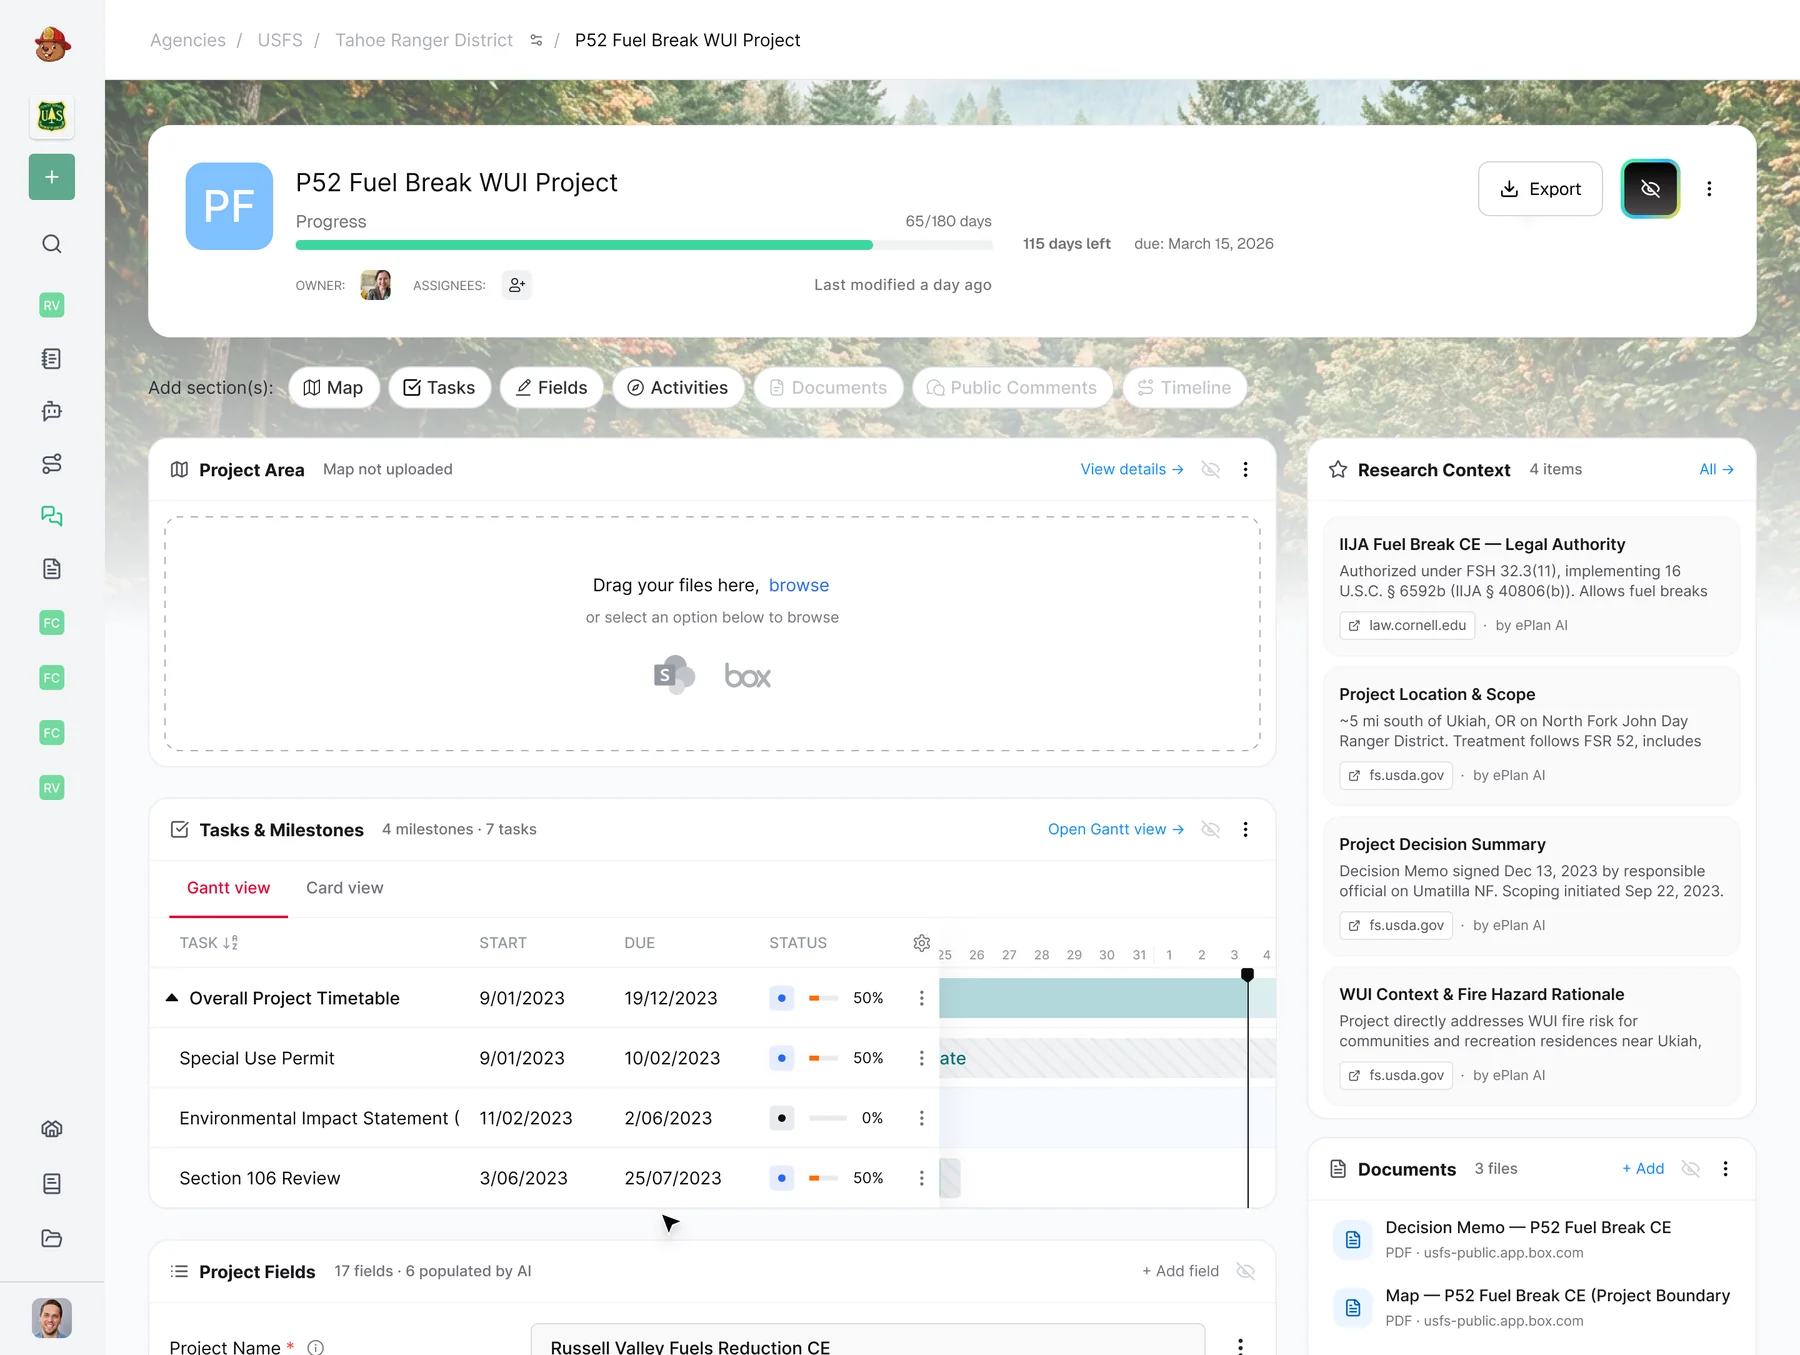
Task: Click Add field in Project Fields
Action: click(x=1181, y=1271)
